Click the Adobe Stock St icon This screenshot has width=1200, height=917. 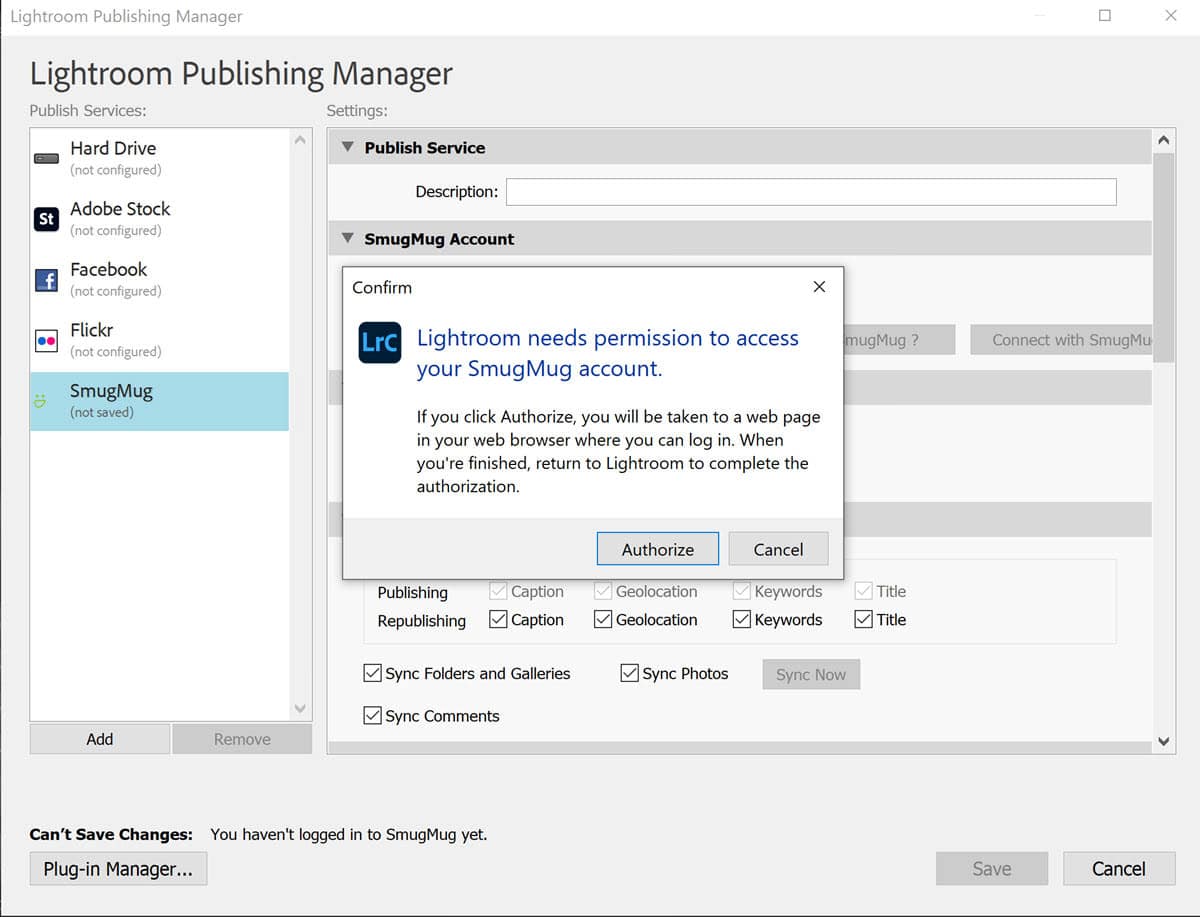coord(47,219)
